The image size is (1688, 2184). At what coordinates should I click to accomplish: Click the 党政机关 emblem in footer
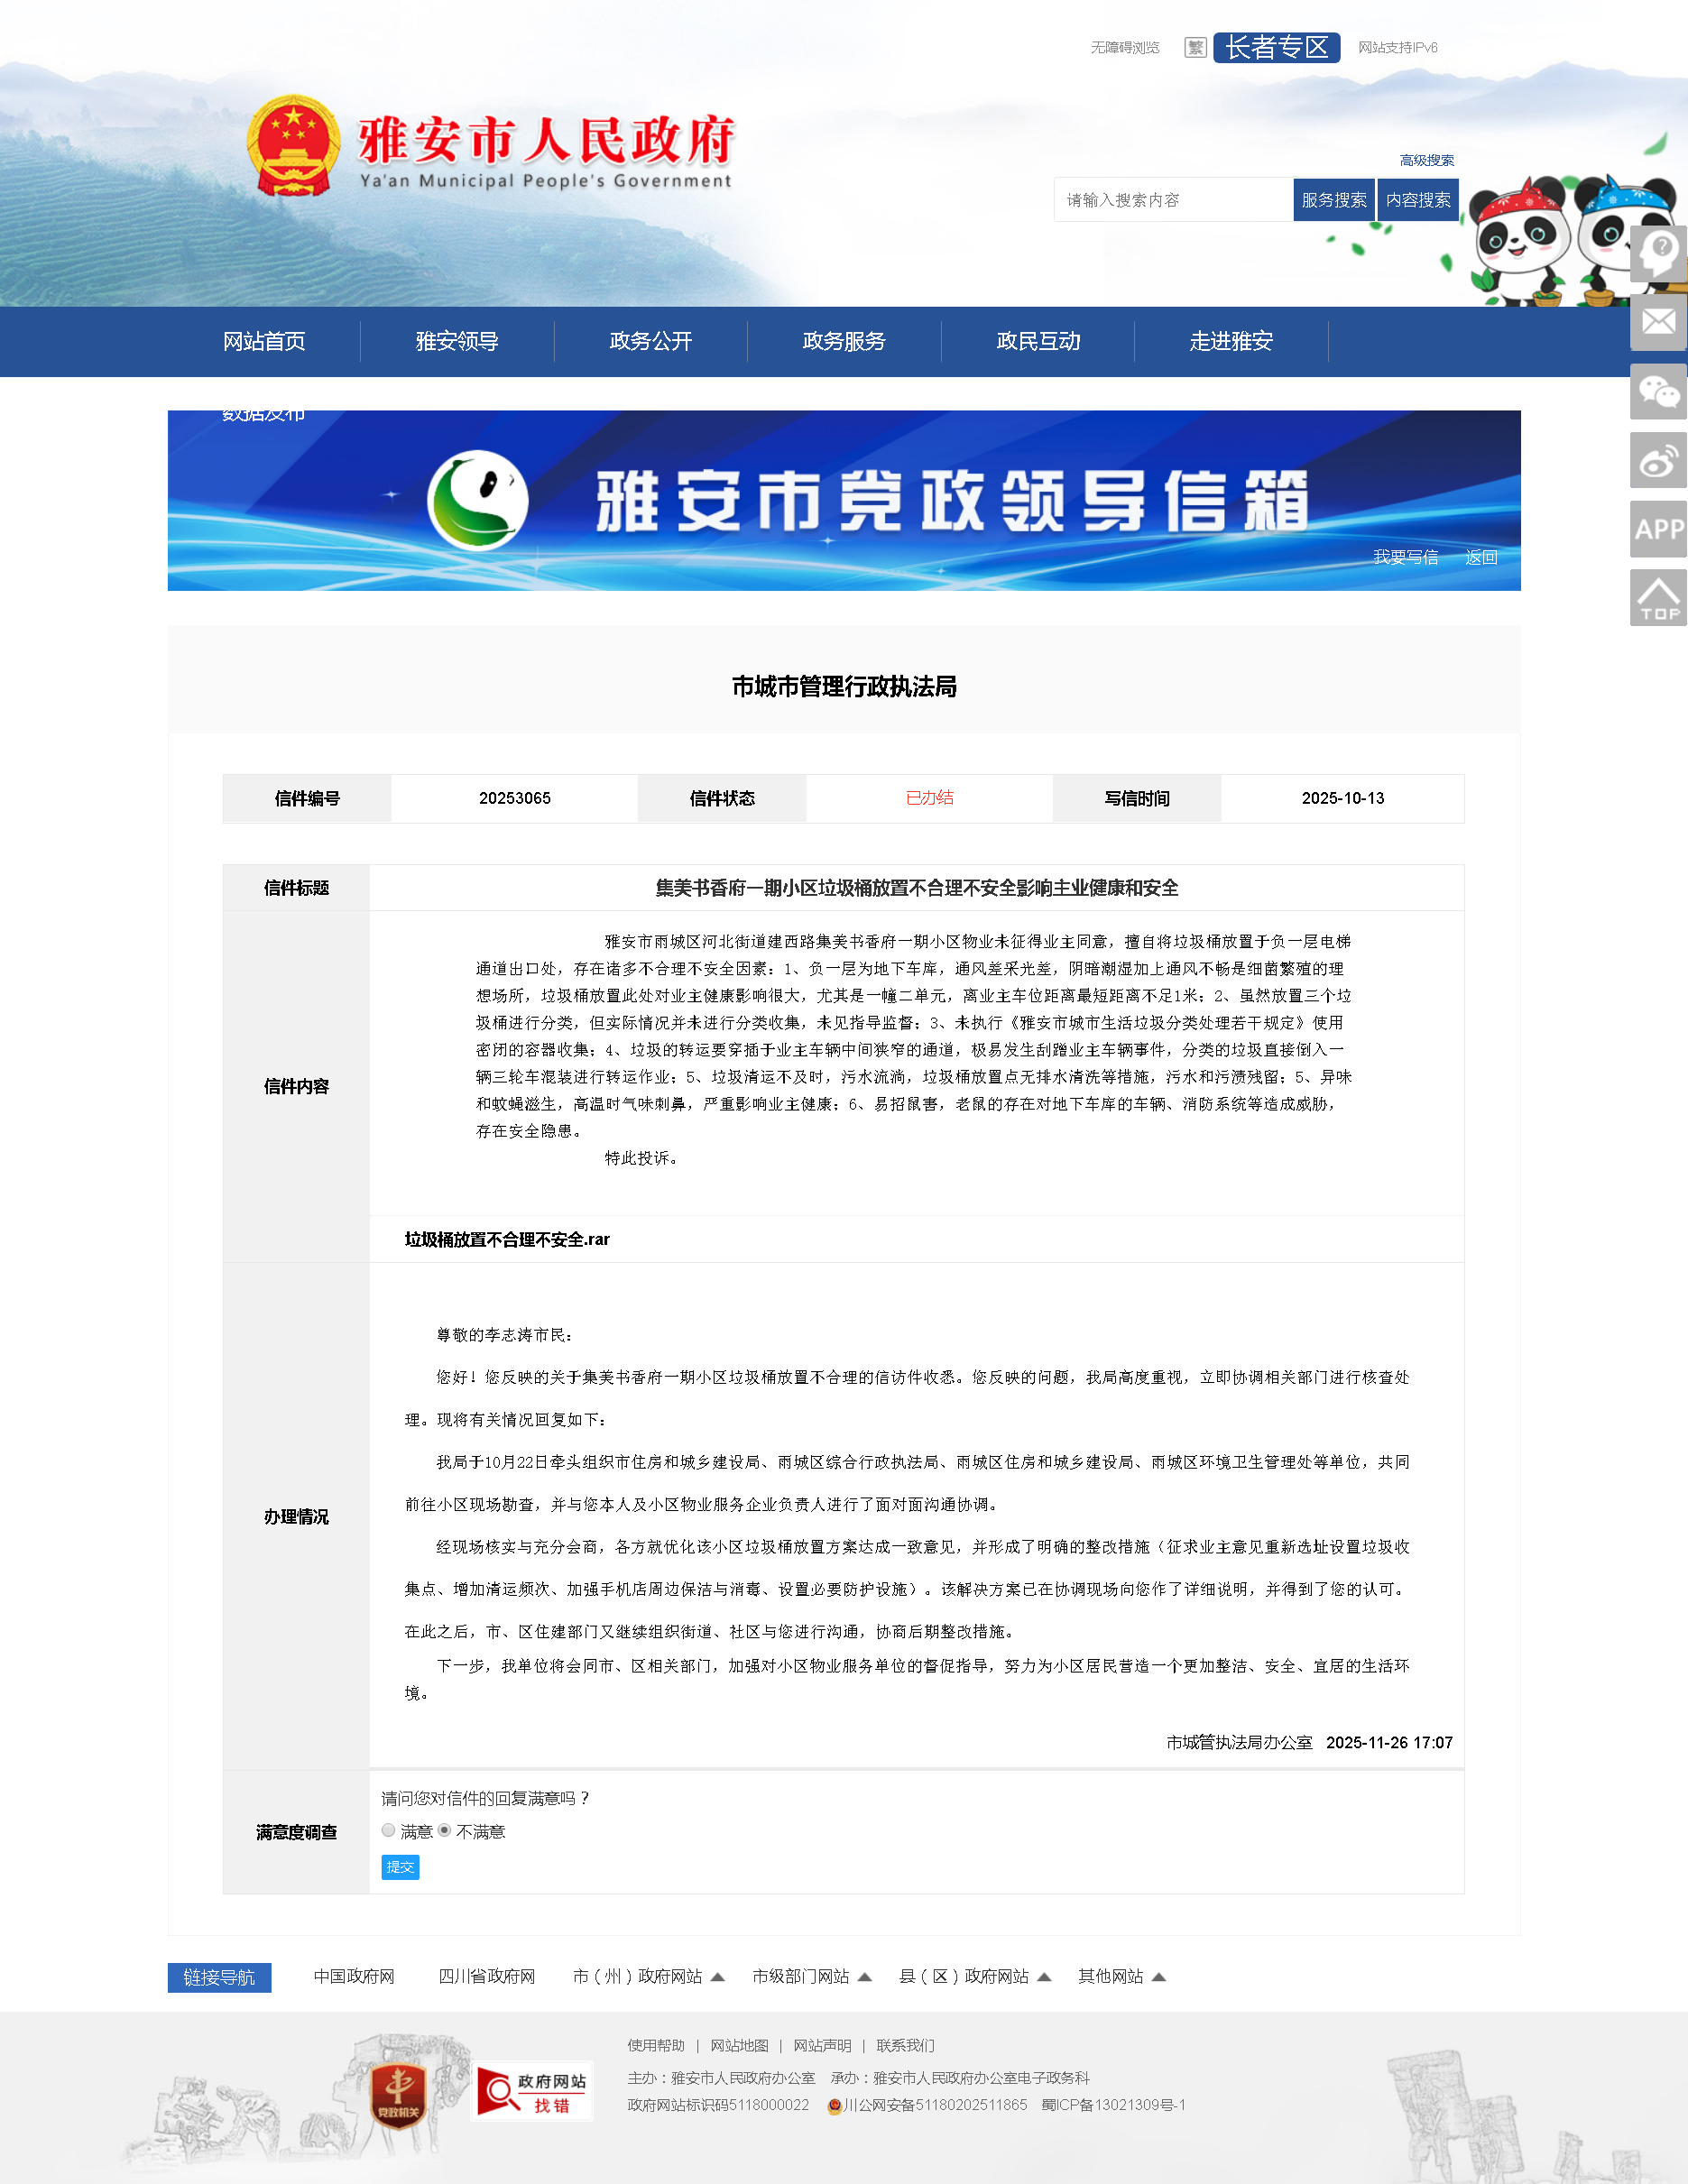click(398, 2095)
